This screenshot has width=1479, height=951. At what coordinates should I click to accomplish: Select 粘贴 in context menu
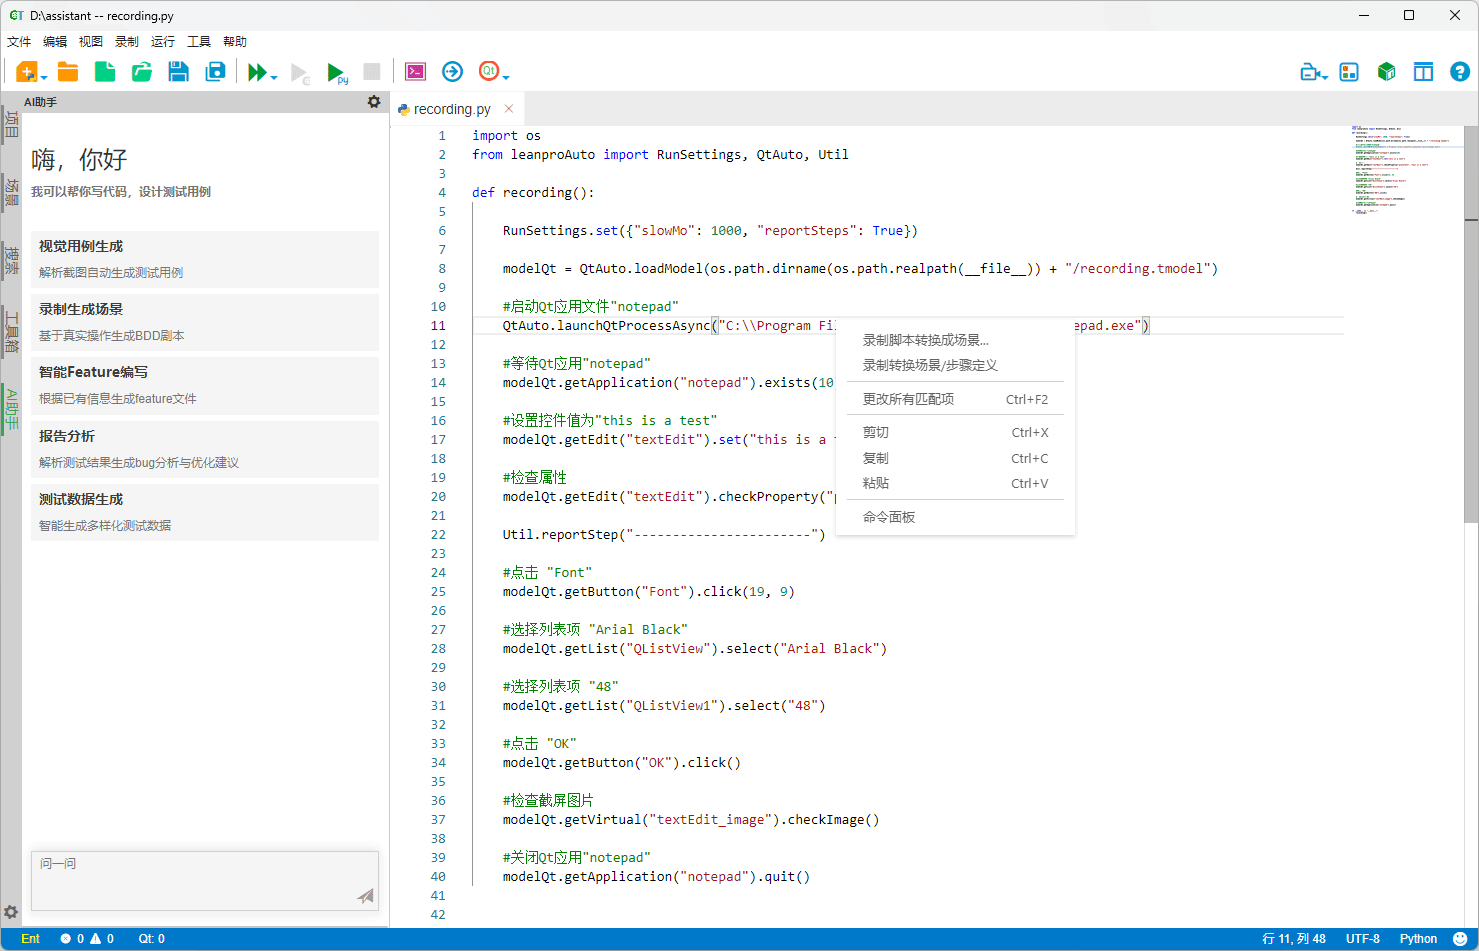pos(955,483)
